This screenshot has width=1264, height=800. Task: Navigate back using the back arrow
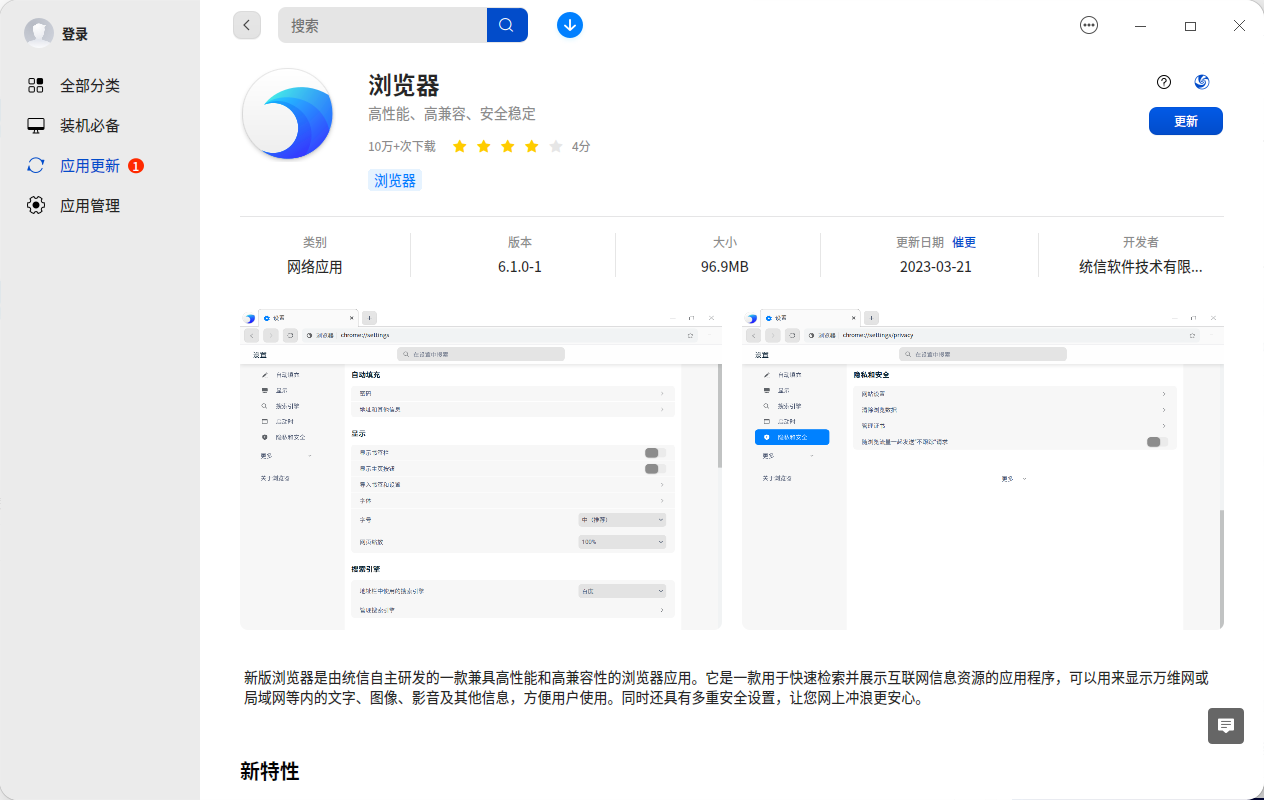coord(247,25)
